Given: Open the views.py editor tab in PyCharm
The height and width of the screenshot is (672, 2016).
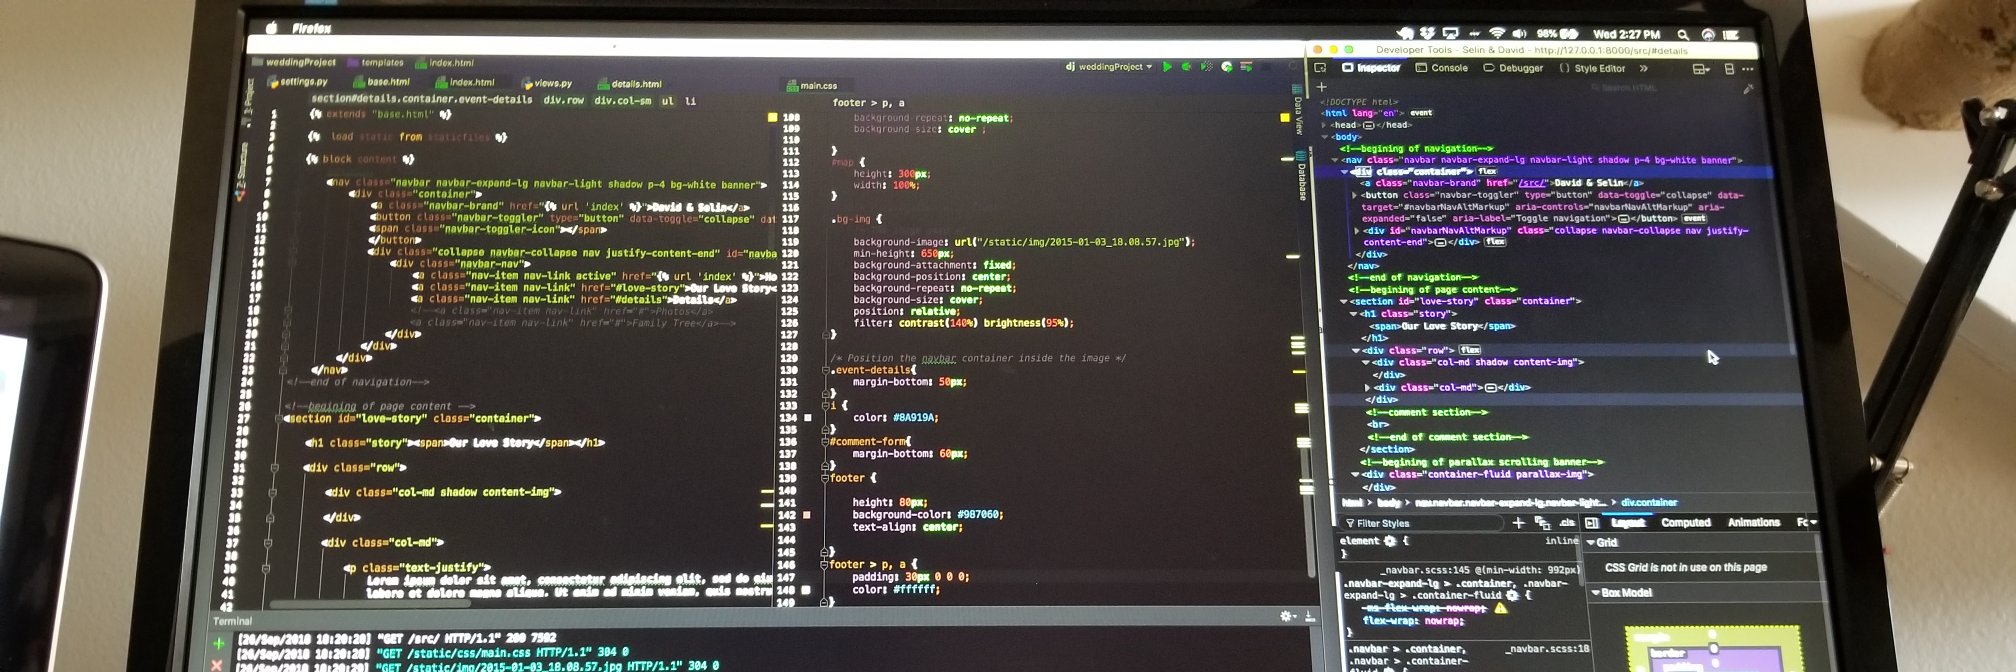Looking at the screenshot, I should point(546,84).
